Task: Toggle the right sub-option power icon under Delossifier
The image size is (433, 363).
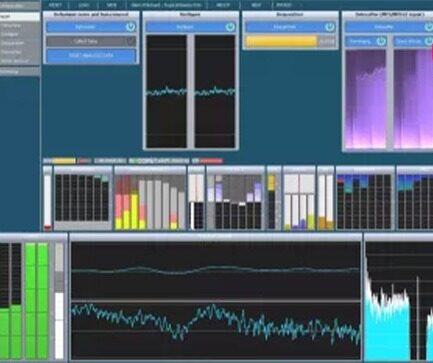Action: 429,41
